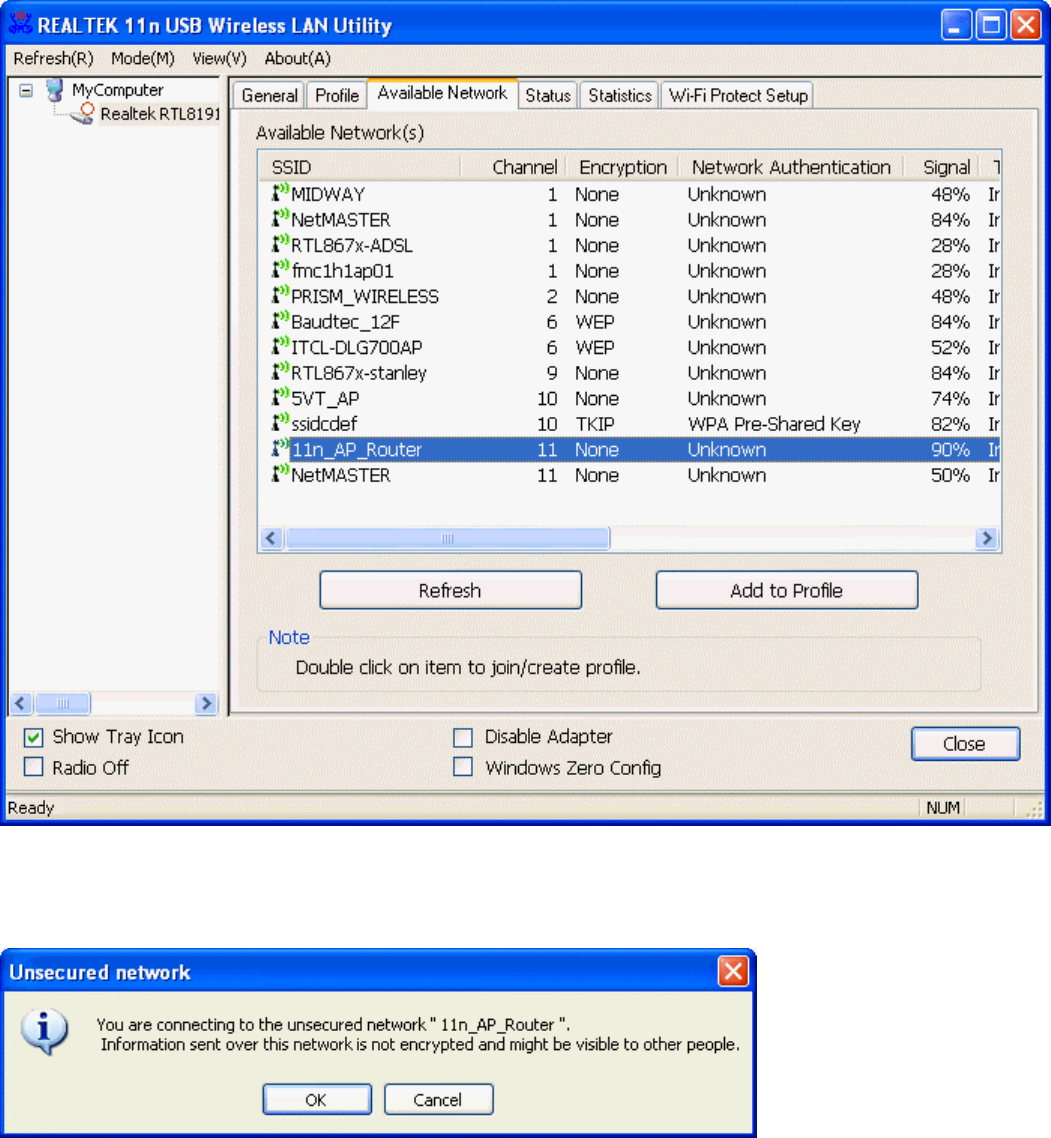Click OK in Unsecured network dialog
Viewport: 1051px width, 1138px height.
316,1100
